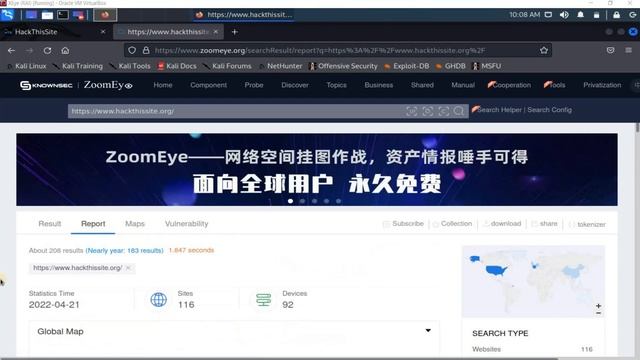Open the Tools menu item
Image resolution: width=640 pixels, height=360 pixels.
click(x=555, y=85)
